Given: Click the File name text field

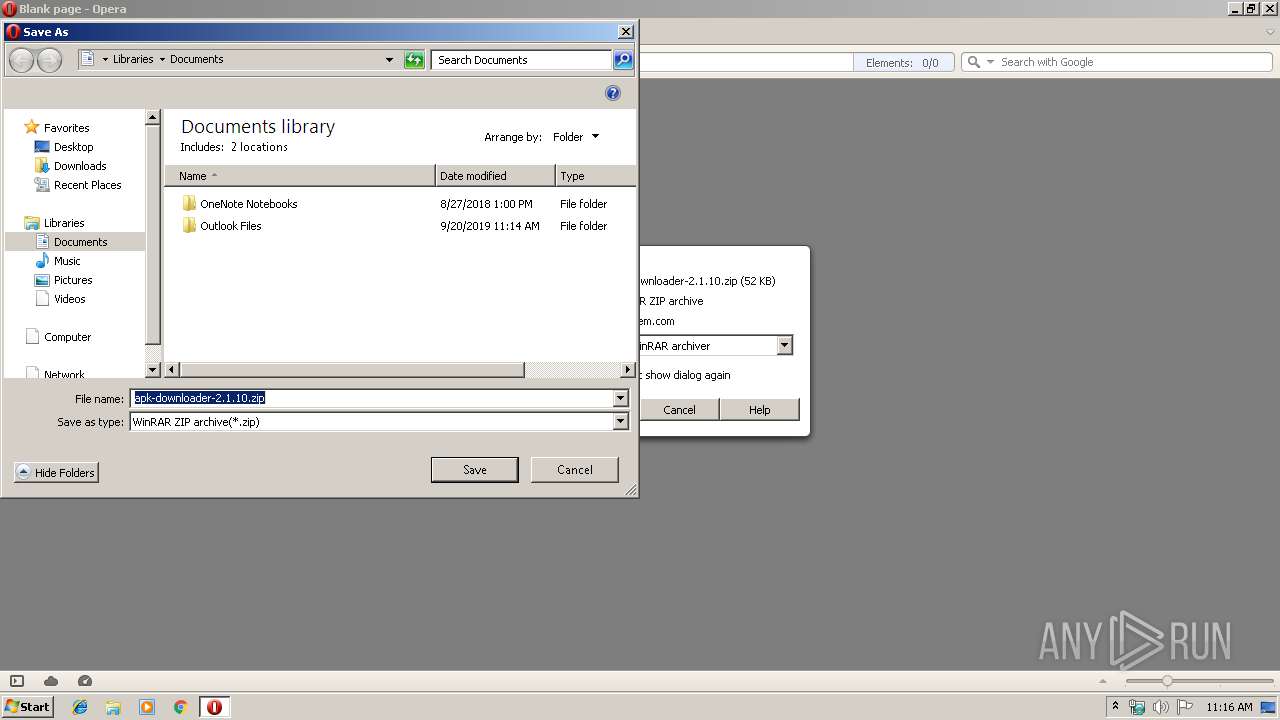Looking at the screenshot, I should click(x=372, y=398).
